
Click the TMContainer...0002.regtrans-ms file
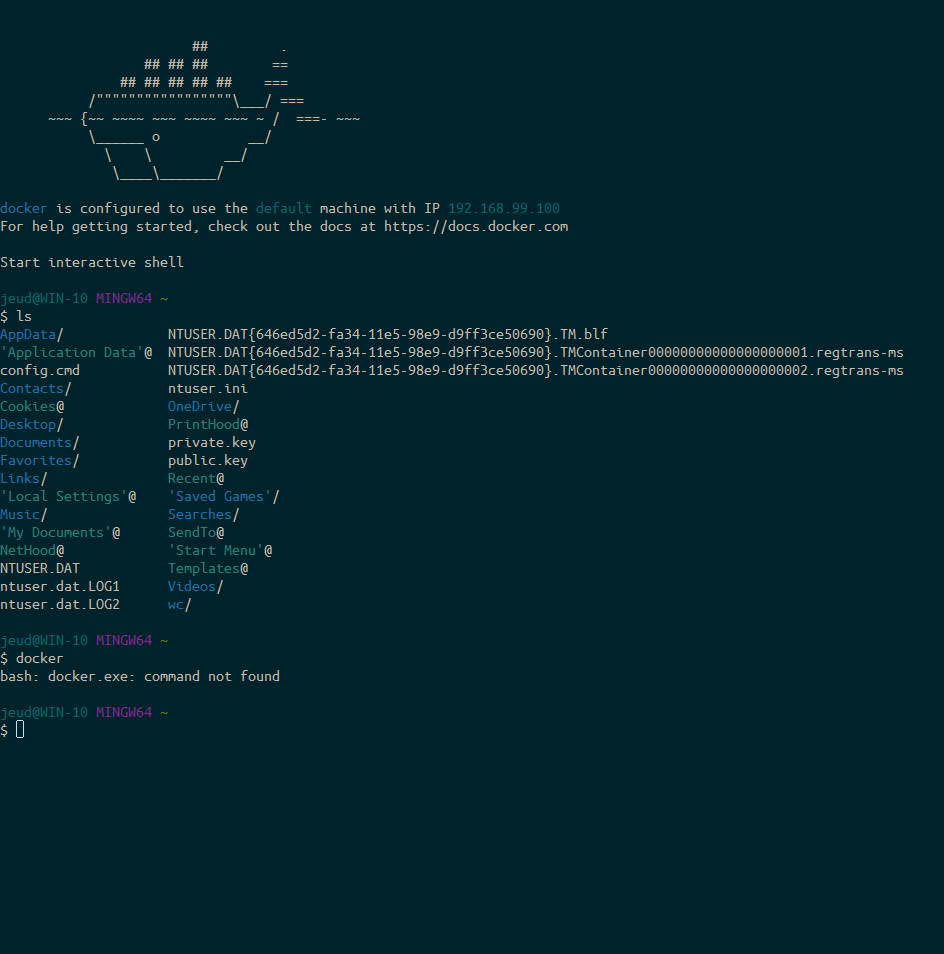536,371
